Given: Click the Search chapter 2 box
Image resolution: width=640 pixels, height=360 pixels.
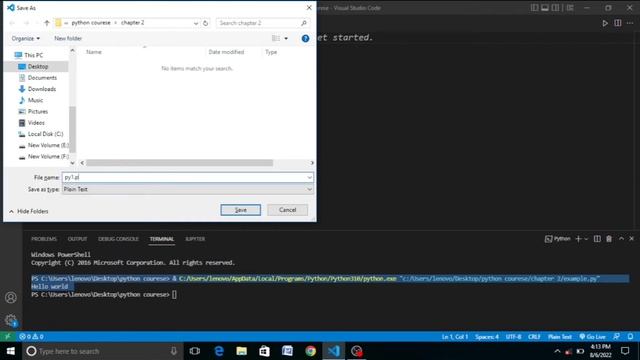Looking at the screenshot, I should pos(262,23).
